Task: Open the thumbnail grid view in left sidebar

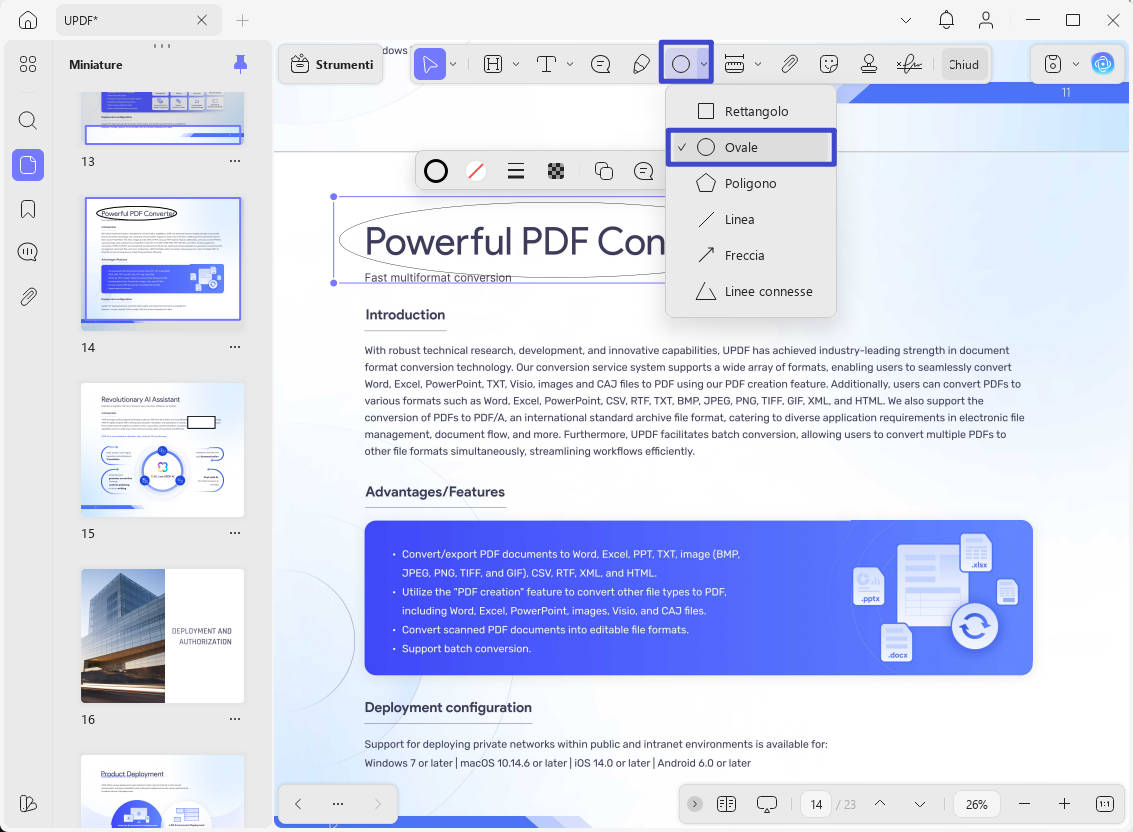Action: [27, 64]
